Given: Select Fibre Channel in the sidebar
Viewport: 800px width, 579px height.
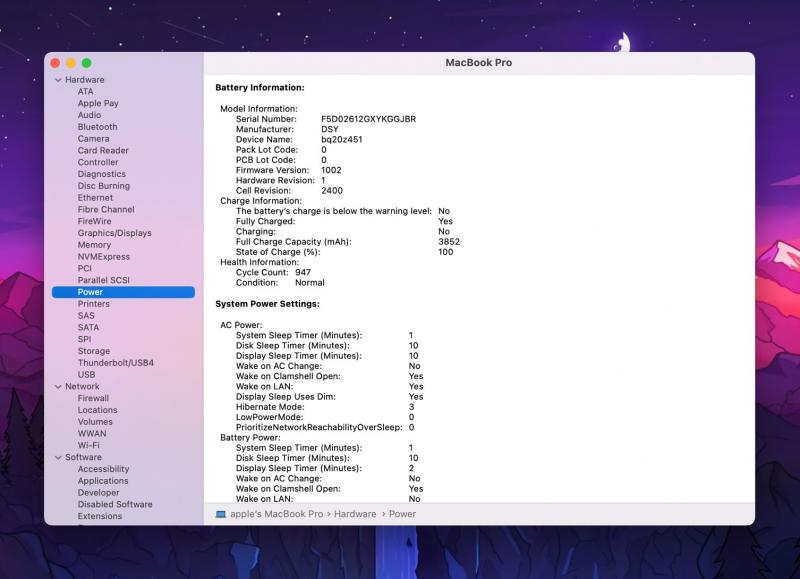Looking at the screenshot, I should [x=106, y=209].
